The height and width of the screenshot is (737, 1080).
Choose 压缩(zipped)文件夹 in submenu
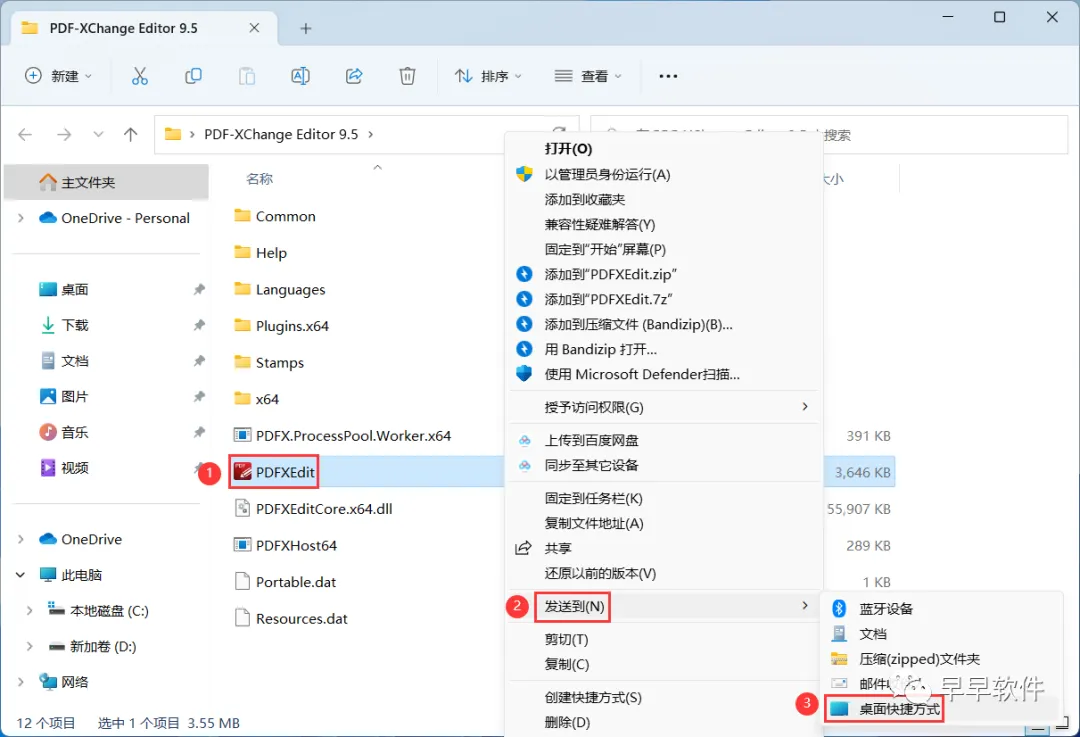pos(919,659)
